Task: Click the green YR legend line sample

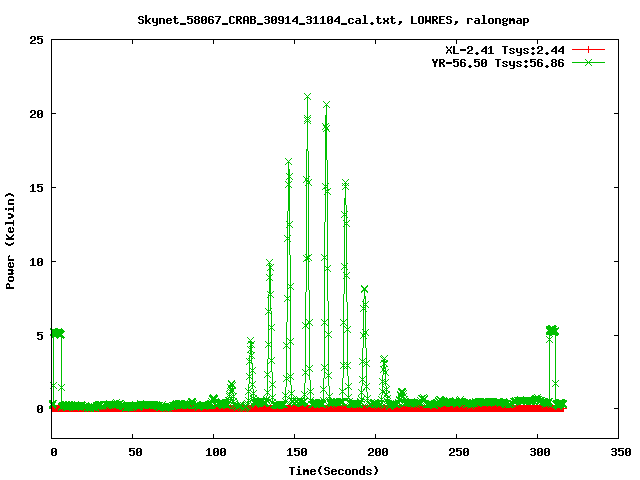Action: 588,63
